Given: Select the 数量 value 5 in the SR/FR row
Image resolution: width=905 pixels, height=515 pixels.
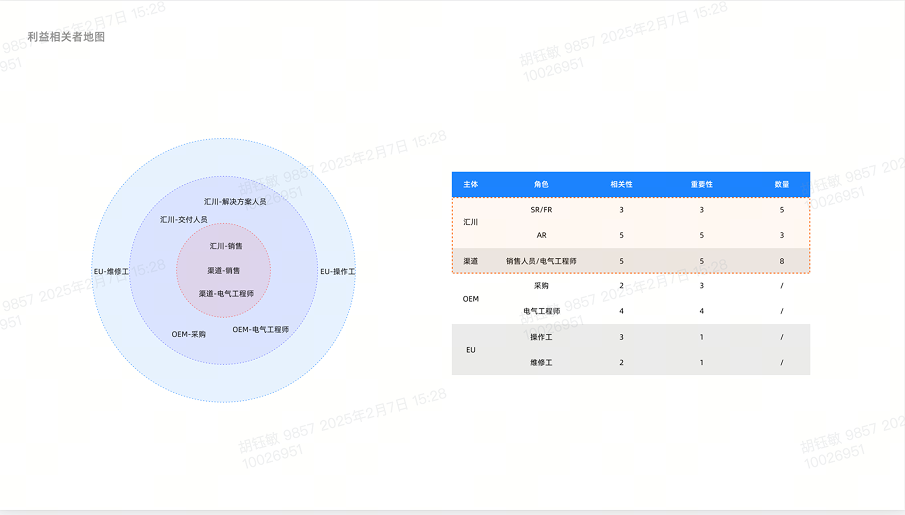Looking at the screenshot, I should click(781, 210).
